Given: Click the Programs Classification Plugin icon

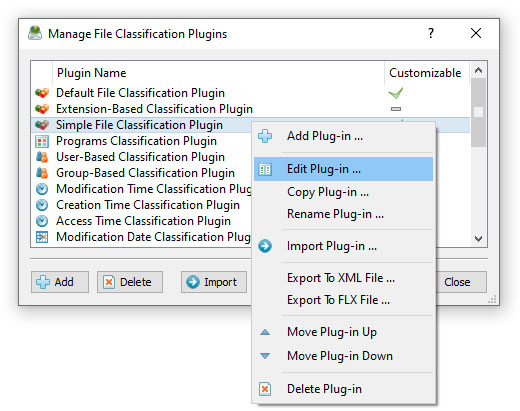Looking at the screenshot, I should [42, 141].
